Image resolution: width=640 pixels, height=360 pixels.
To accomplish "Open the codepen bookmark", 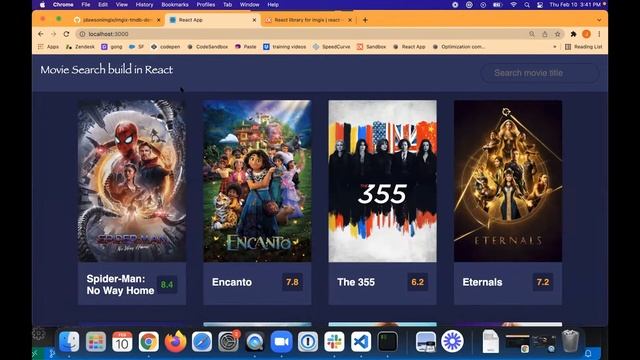I will [165, 47].
